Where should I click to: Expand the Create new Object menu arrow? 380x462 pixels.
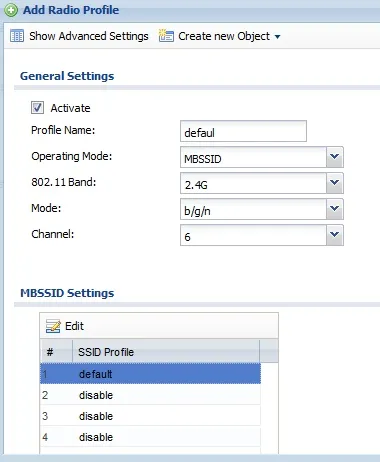(x=277, y=37)
